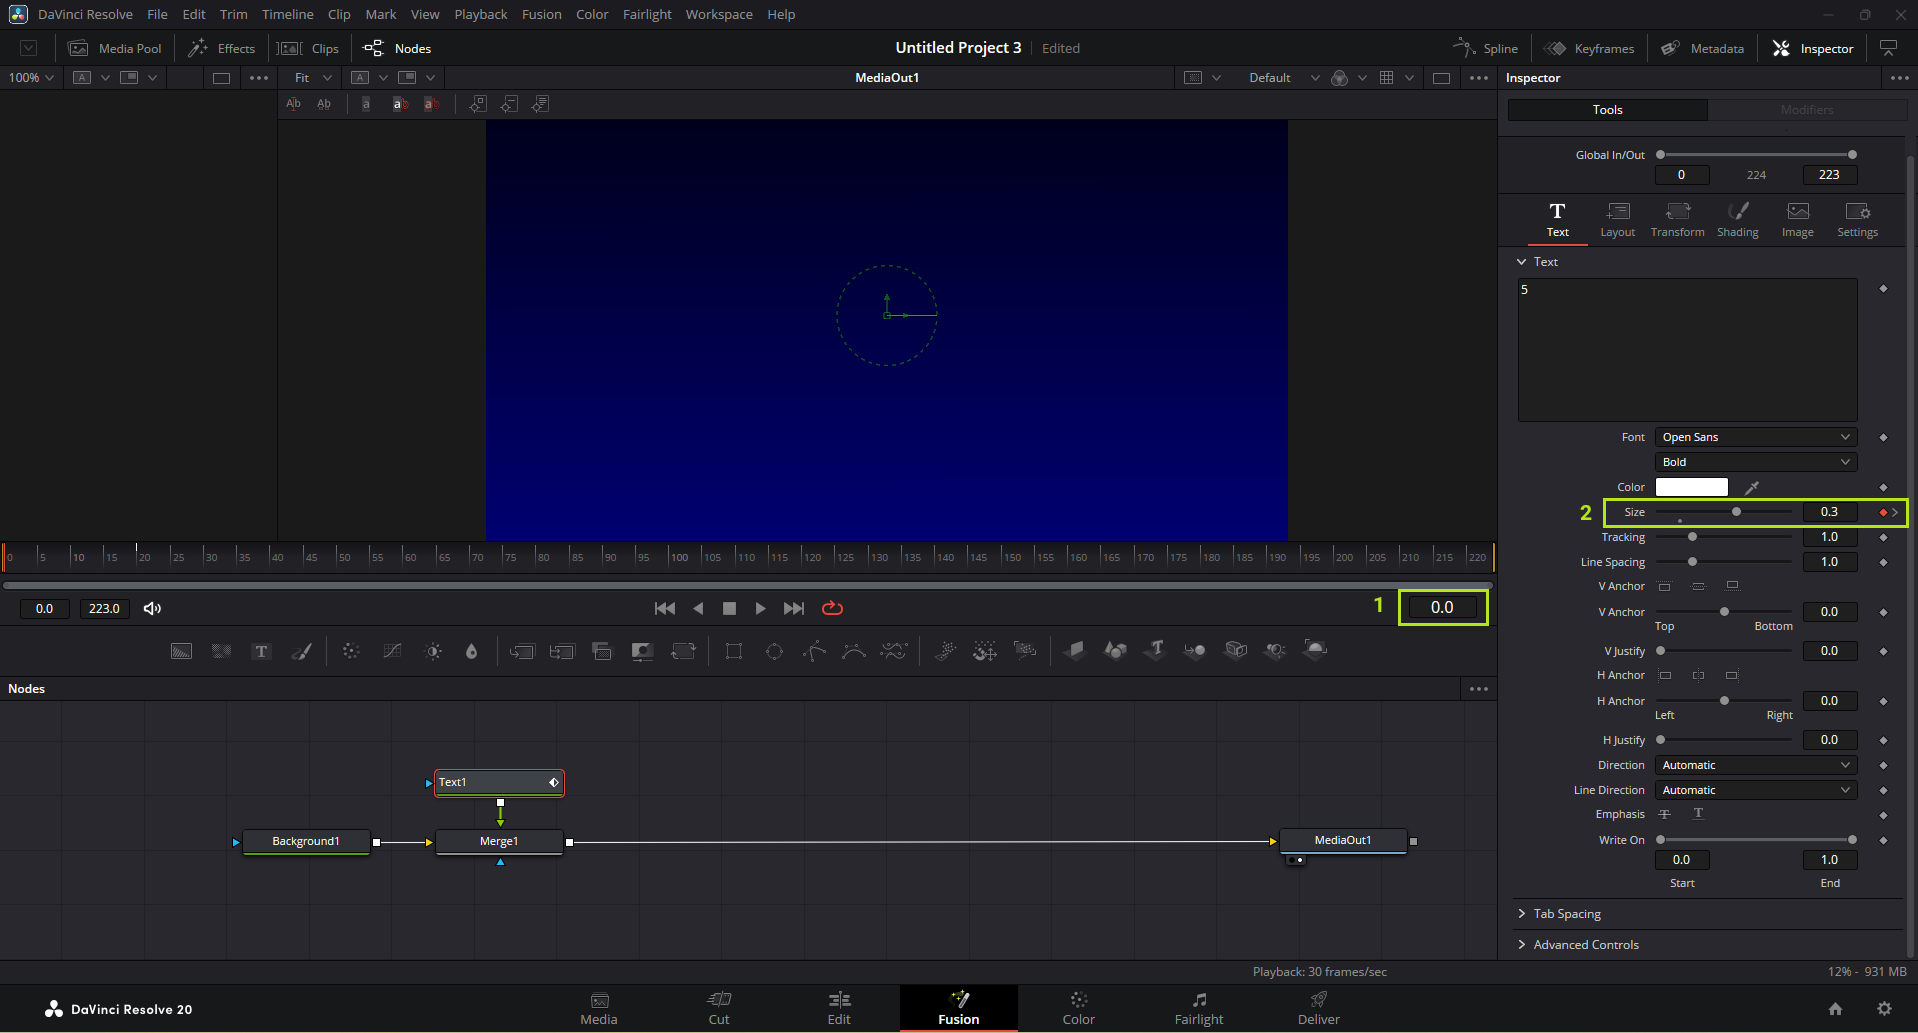The height and width of the screenshot is (1033, 1918).
Task: Add a Rectangle mask tool
Action: (x=734, y=651)
